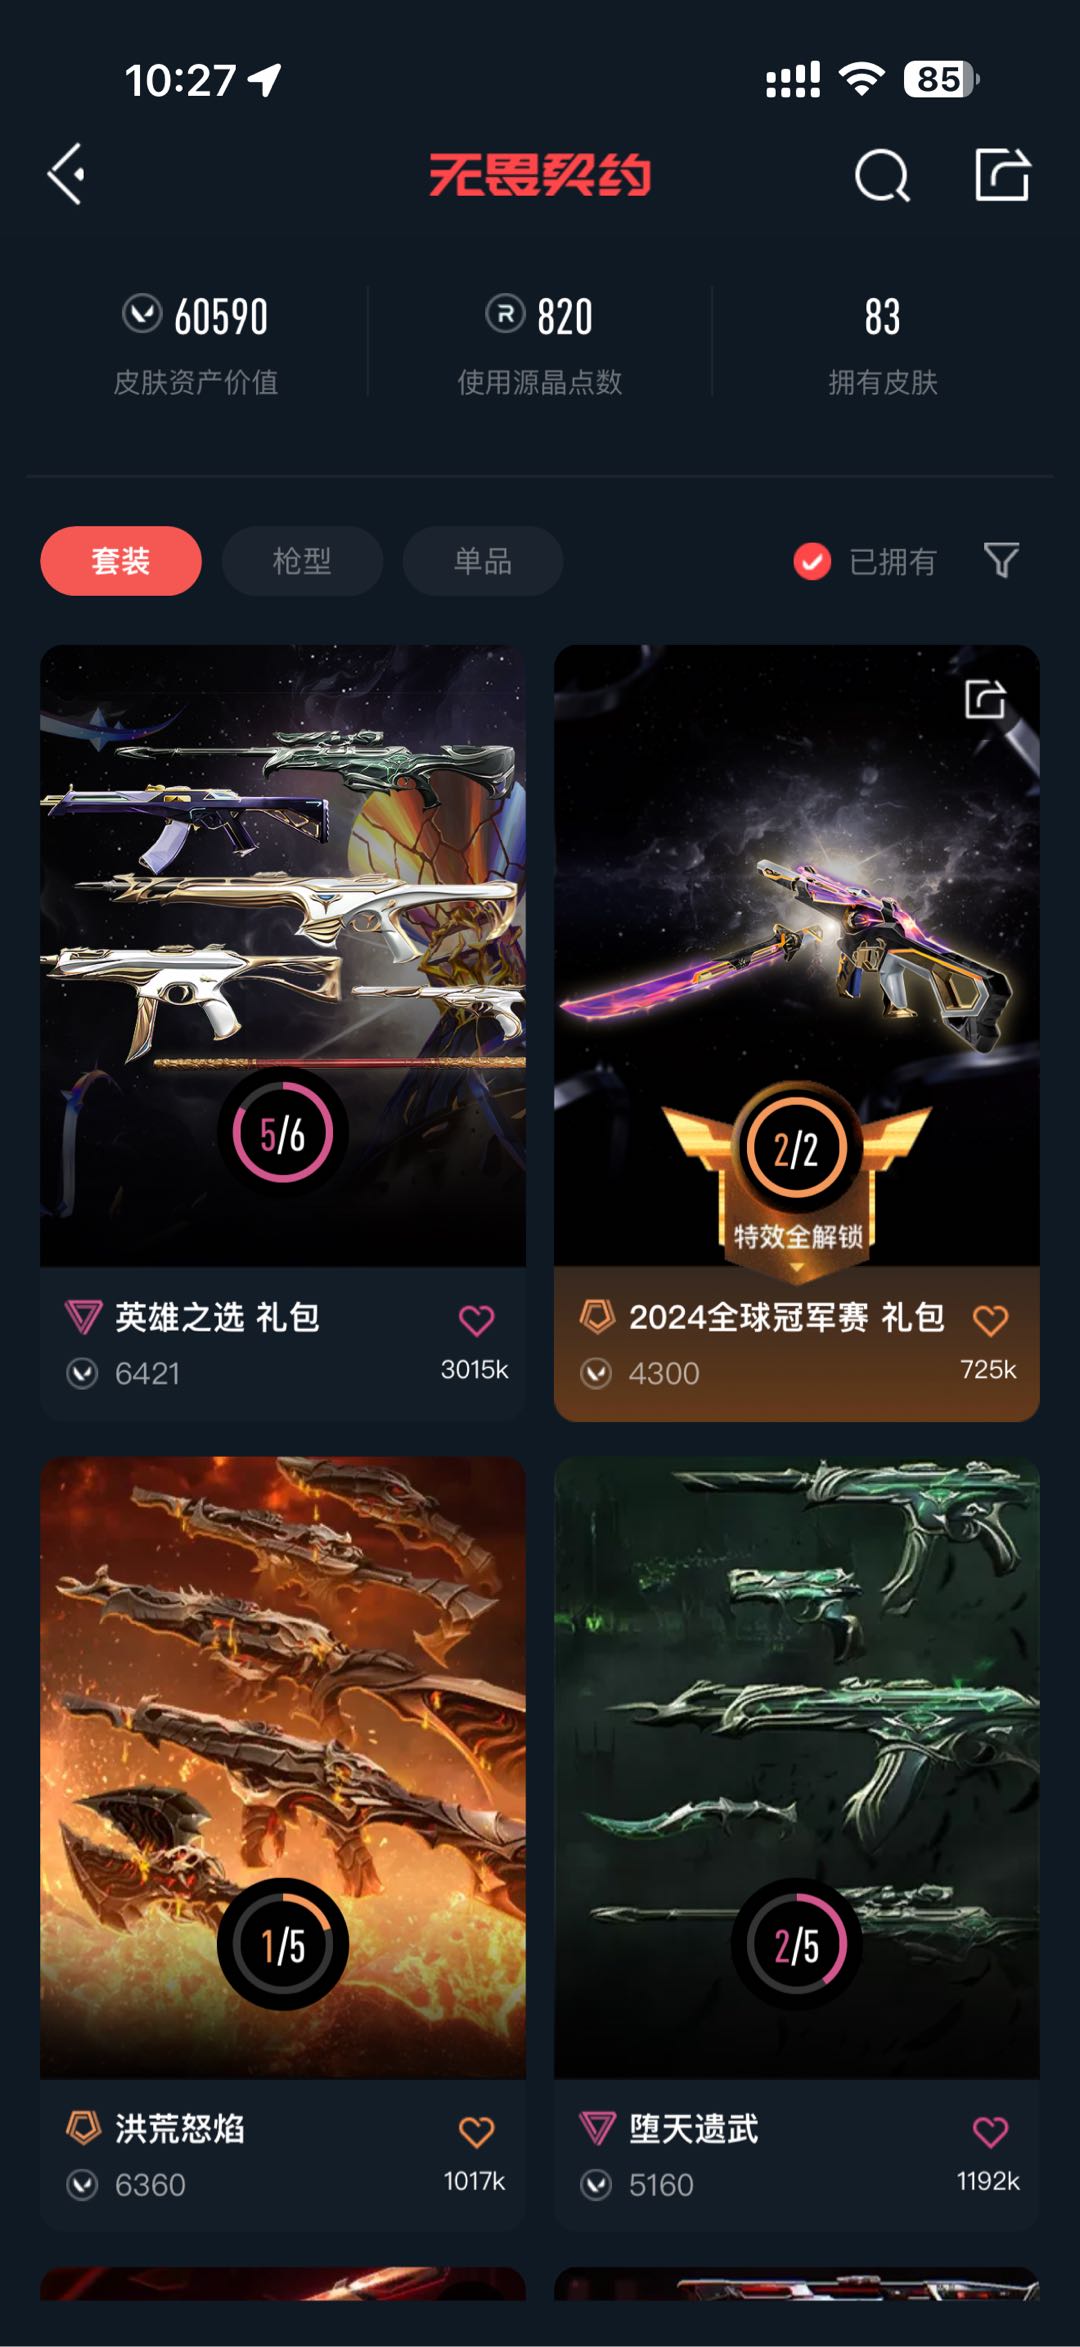1080x2347 pixels.
Task: Share the 2024全球冠军赛 card via its icon
Action: pos(985,699)
